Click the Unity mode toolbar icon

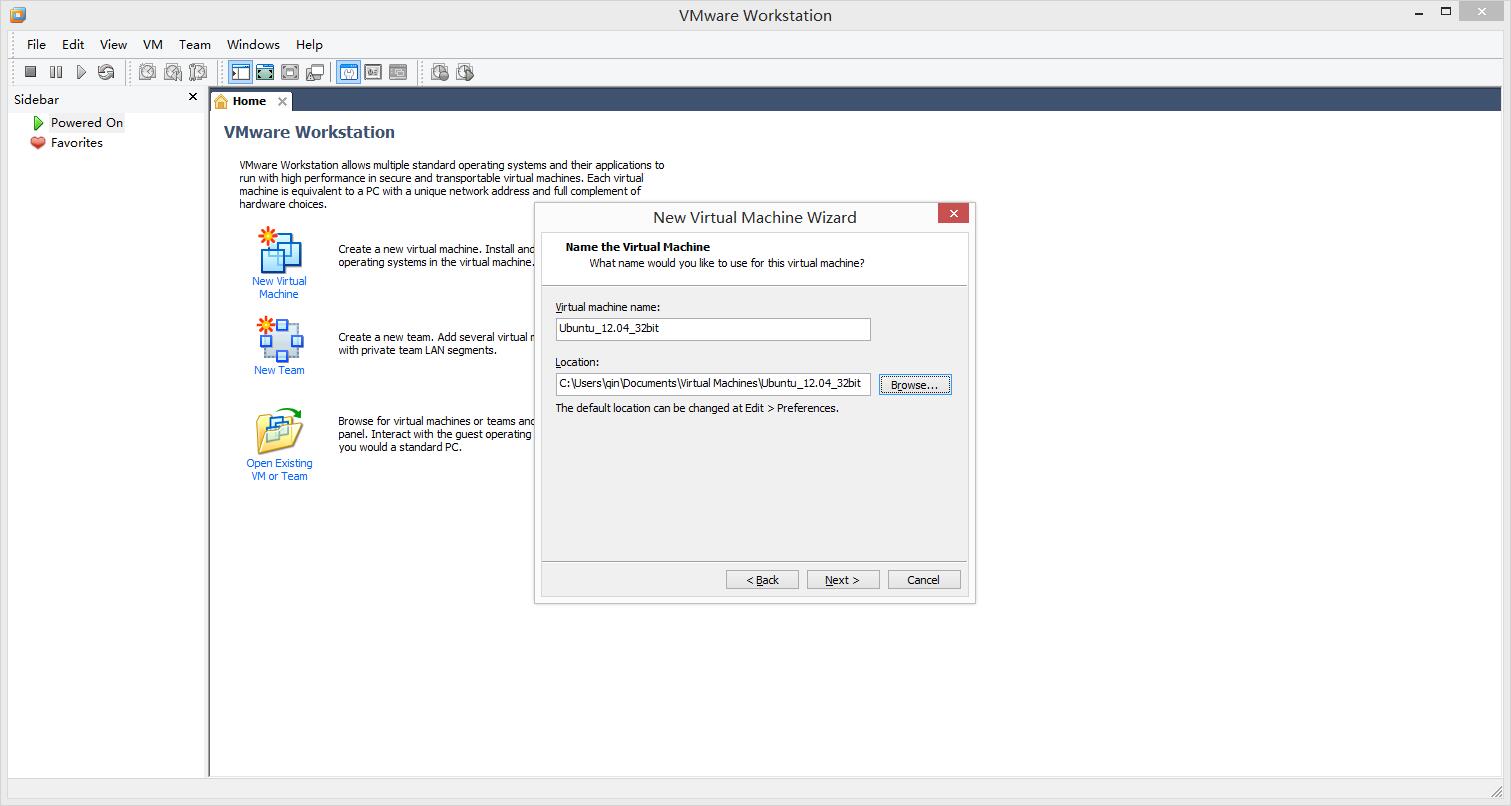315,72
